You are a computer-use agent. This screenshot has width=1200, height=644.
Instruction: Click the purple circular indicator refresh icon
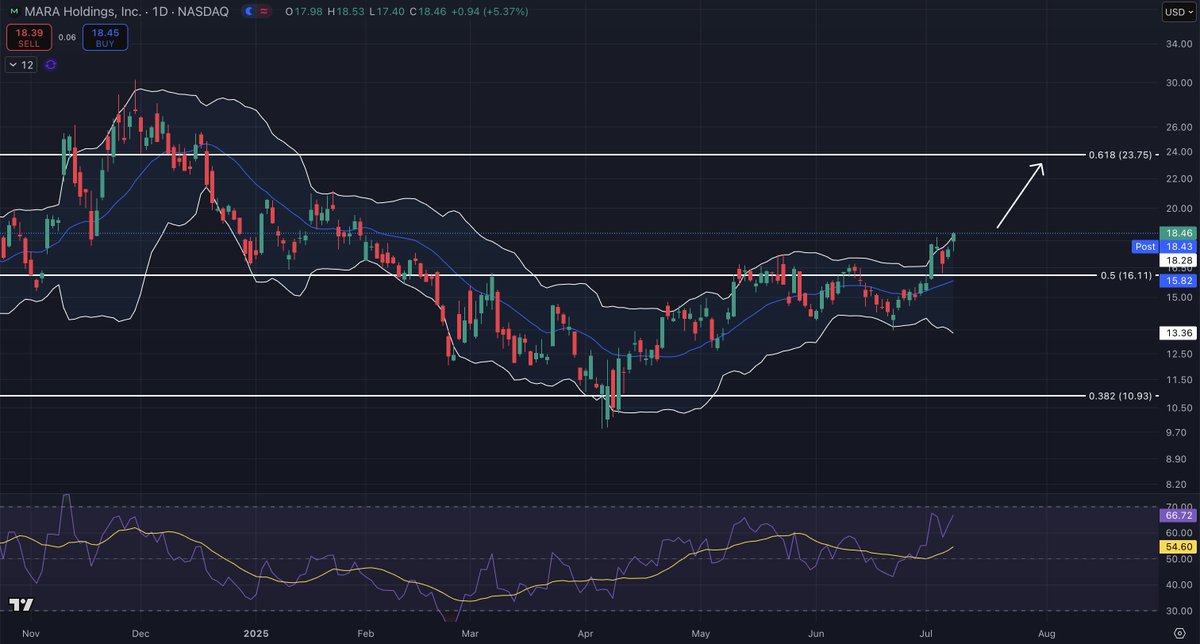[50, 64]
